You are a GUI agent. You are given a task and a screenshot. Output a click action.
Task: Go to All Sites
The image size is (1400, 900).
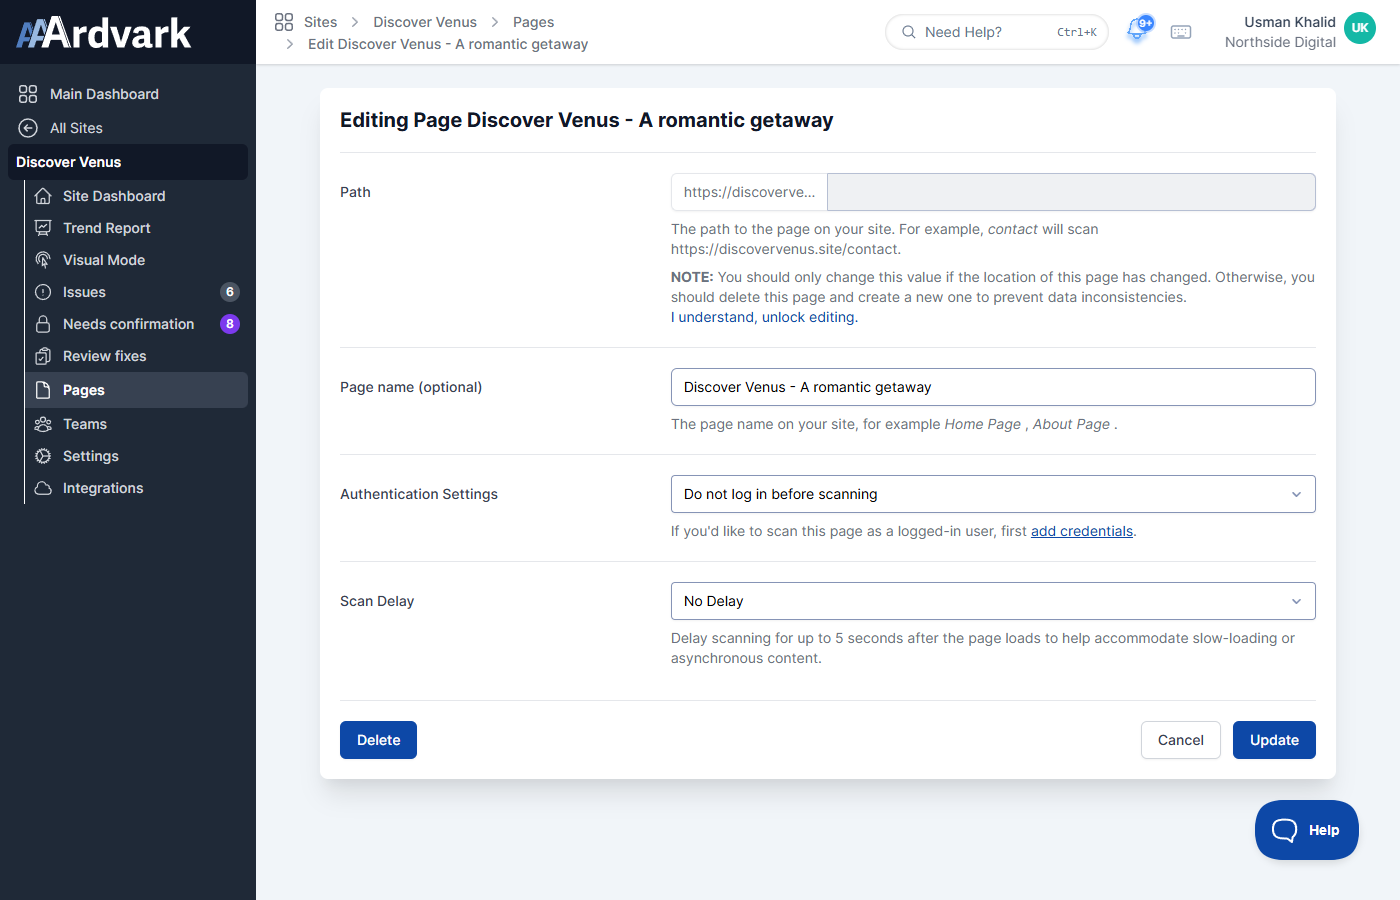coord(128,128)
